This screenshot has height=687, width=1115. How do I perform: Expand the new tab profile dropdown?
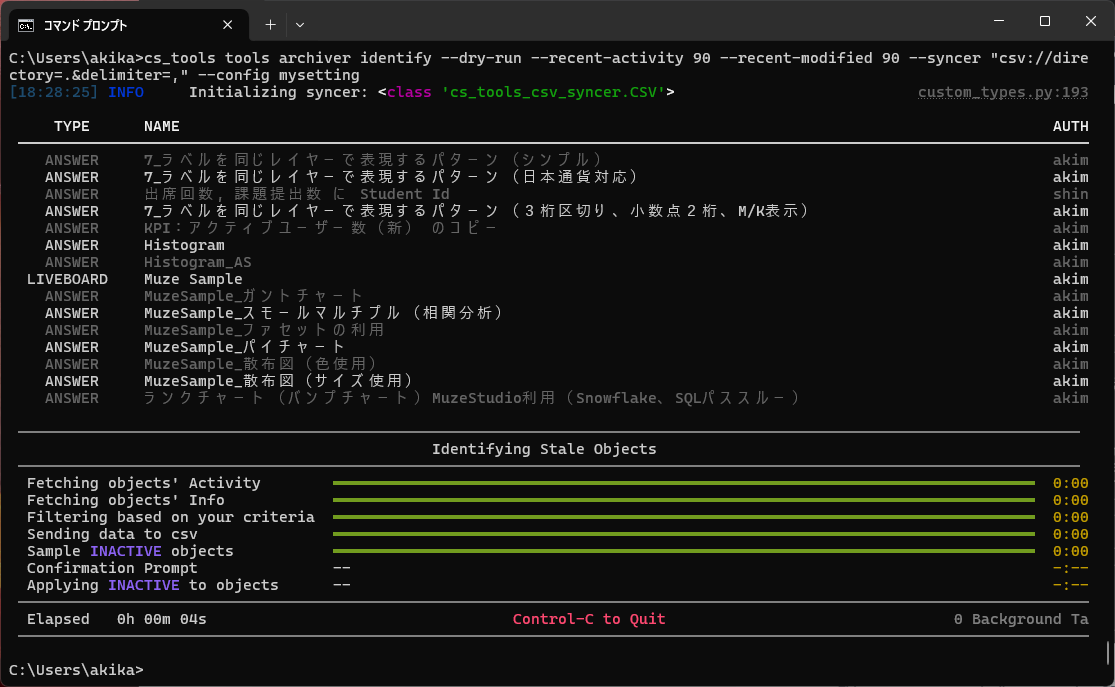[x=300, y=24]
